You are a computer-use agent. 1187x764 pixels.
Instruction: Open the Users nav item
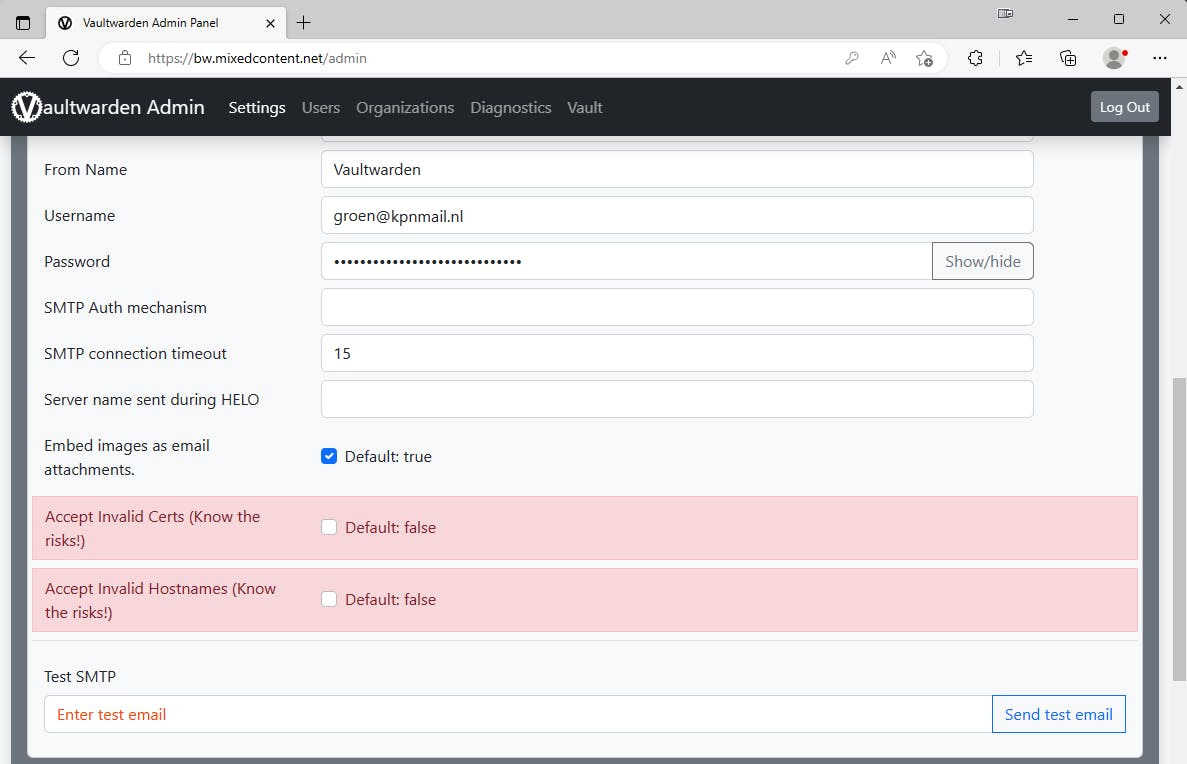[321, 108]
